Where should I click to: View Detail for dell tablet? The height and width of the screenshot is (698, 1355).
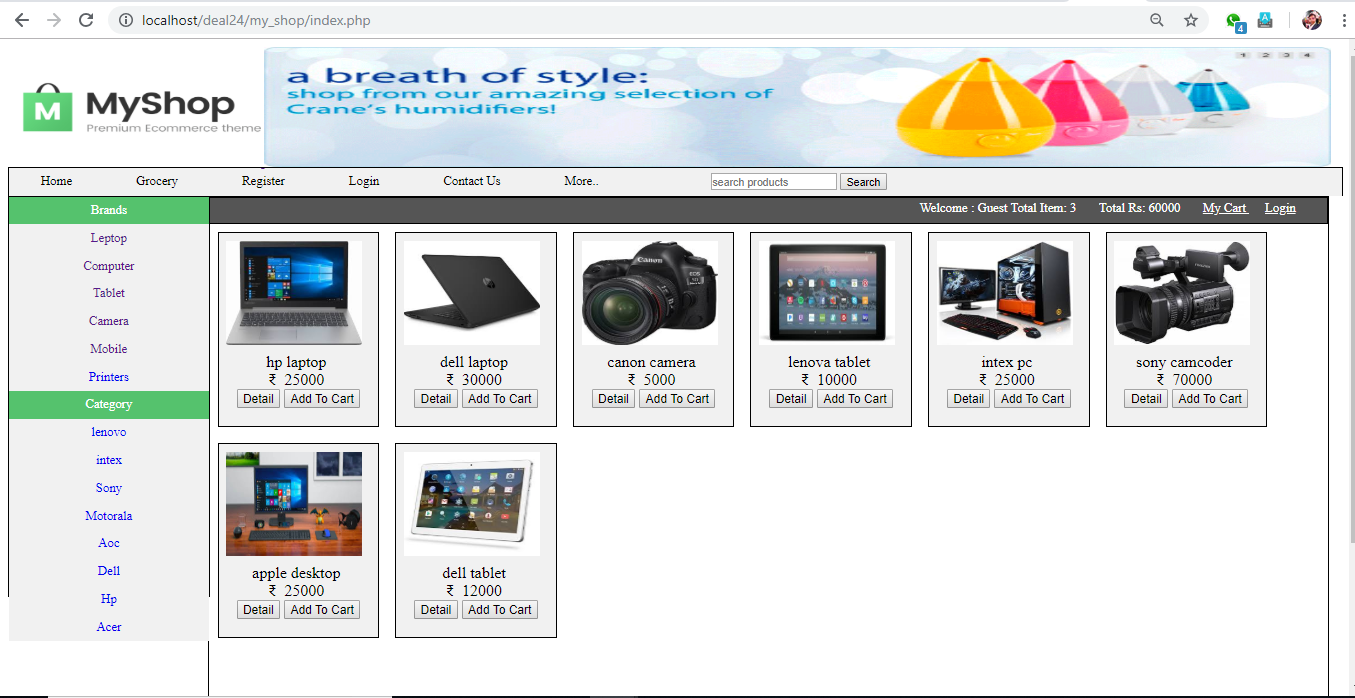436,609
